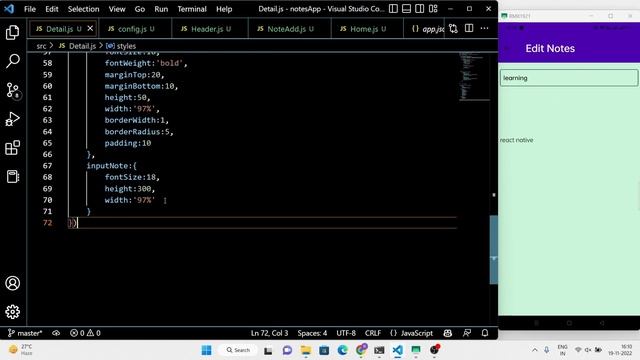Click Ln 72, Col 3 status
The width and height of the screenshot is (640, 360).
coord(269,333)
